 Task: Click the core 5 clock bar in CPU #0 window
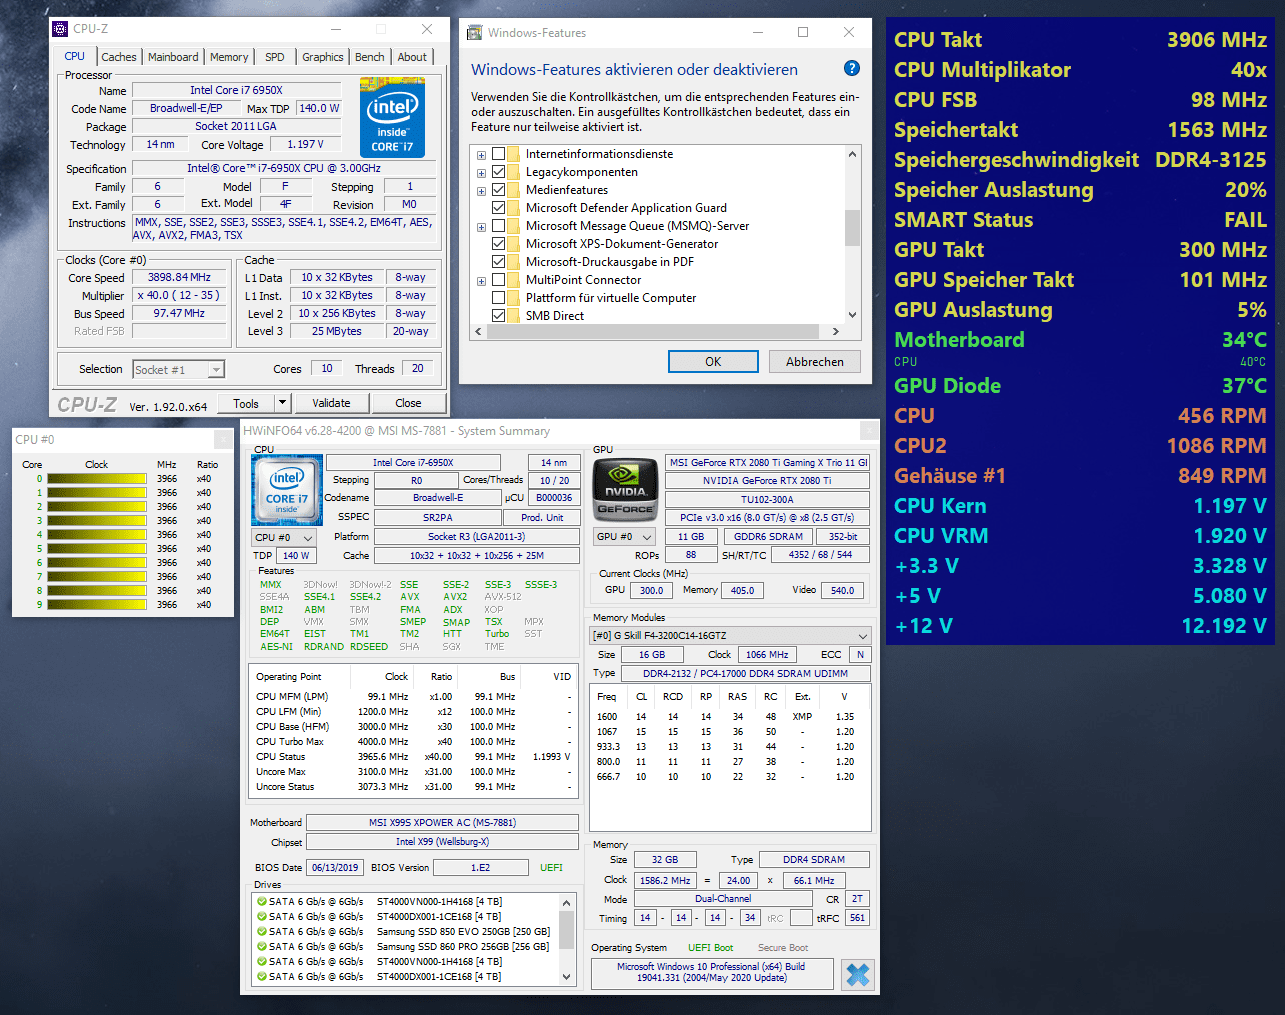pos(97,549)
